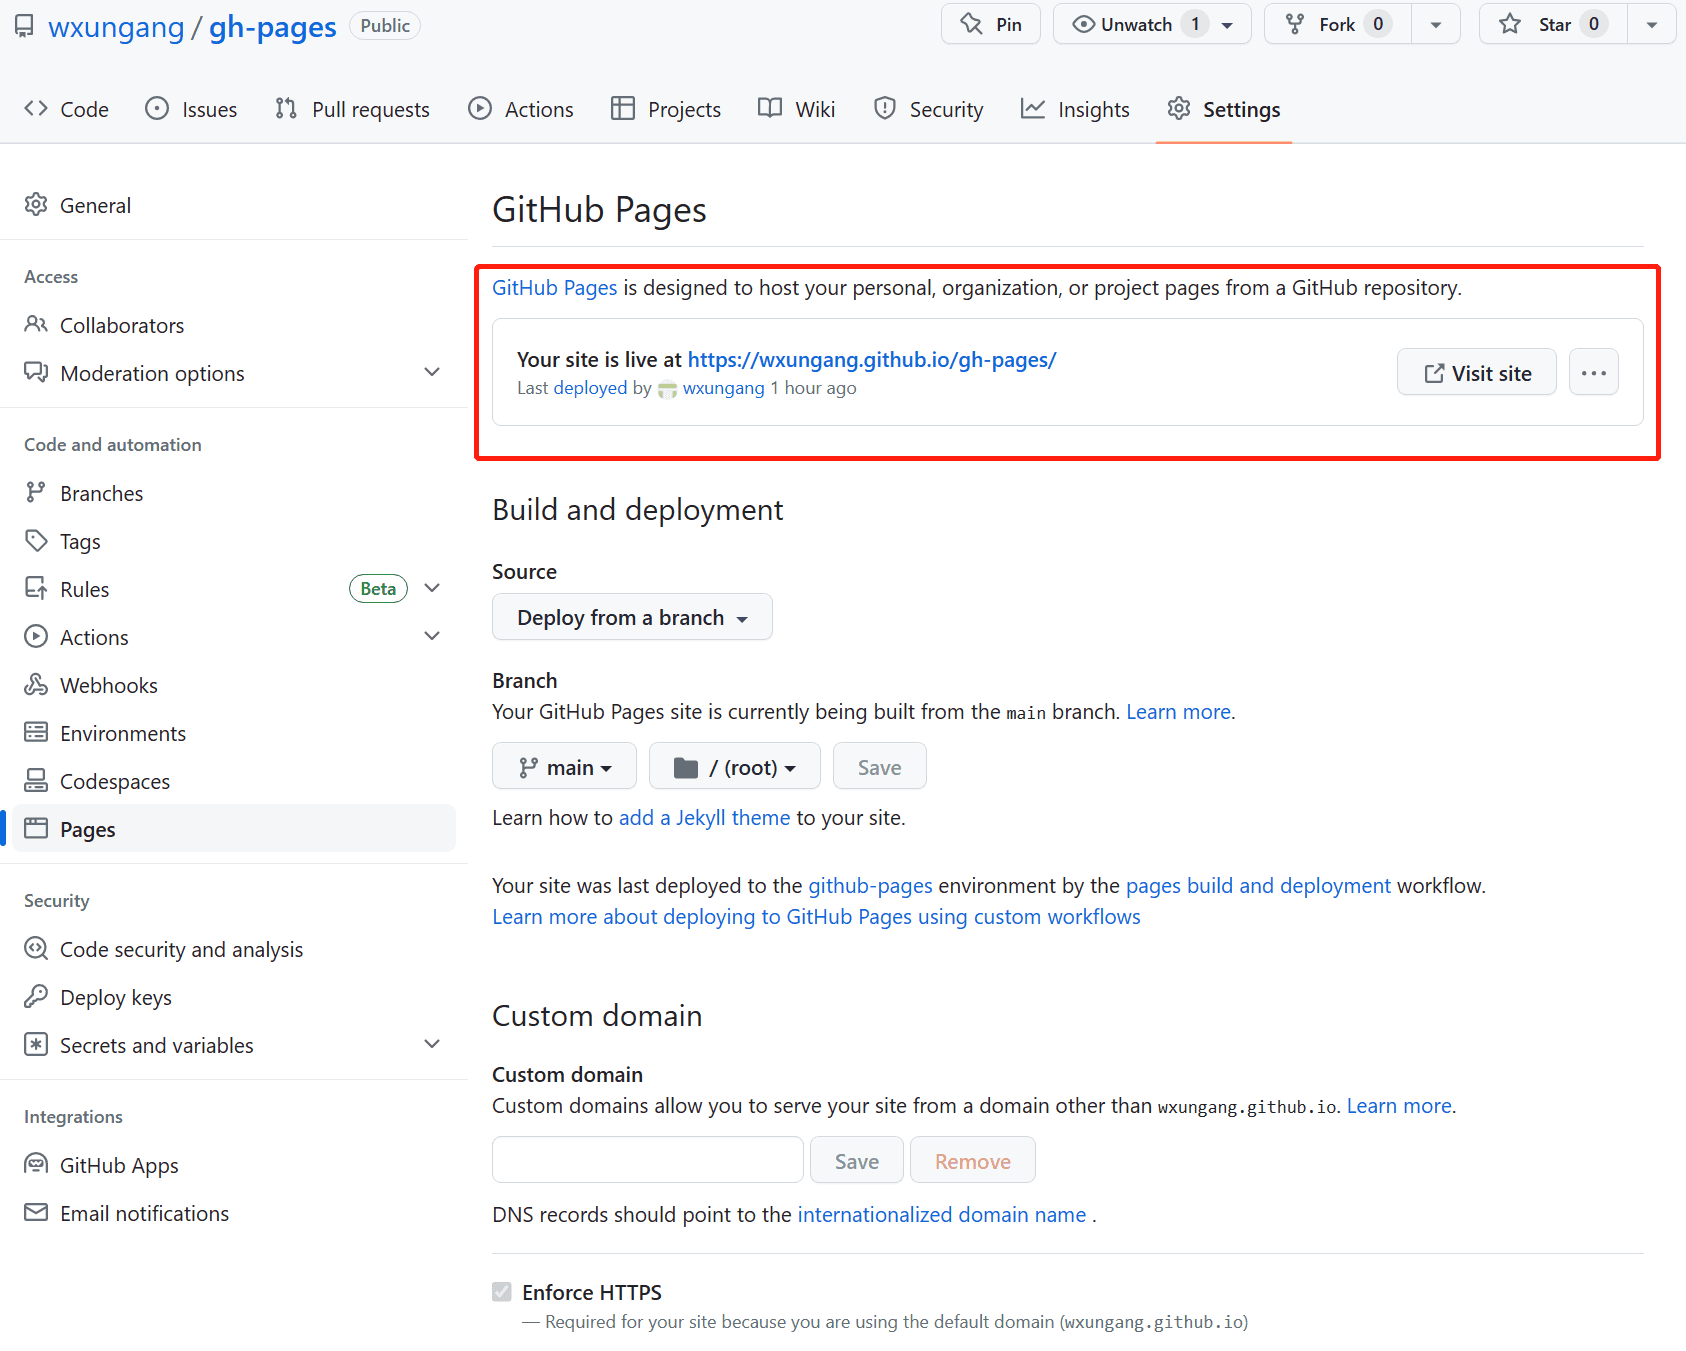Click the repository icon beside wxungang

pyautogui.click(x=24, y=26)
